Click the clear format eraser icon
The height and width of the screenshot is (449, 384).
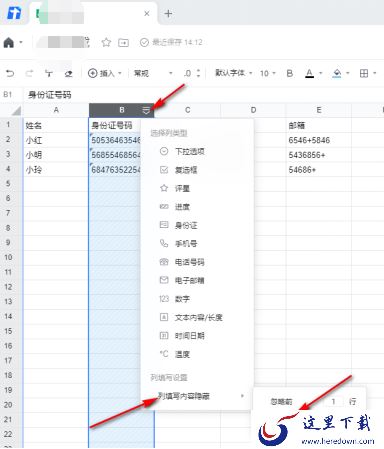(x=68, y=73)
